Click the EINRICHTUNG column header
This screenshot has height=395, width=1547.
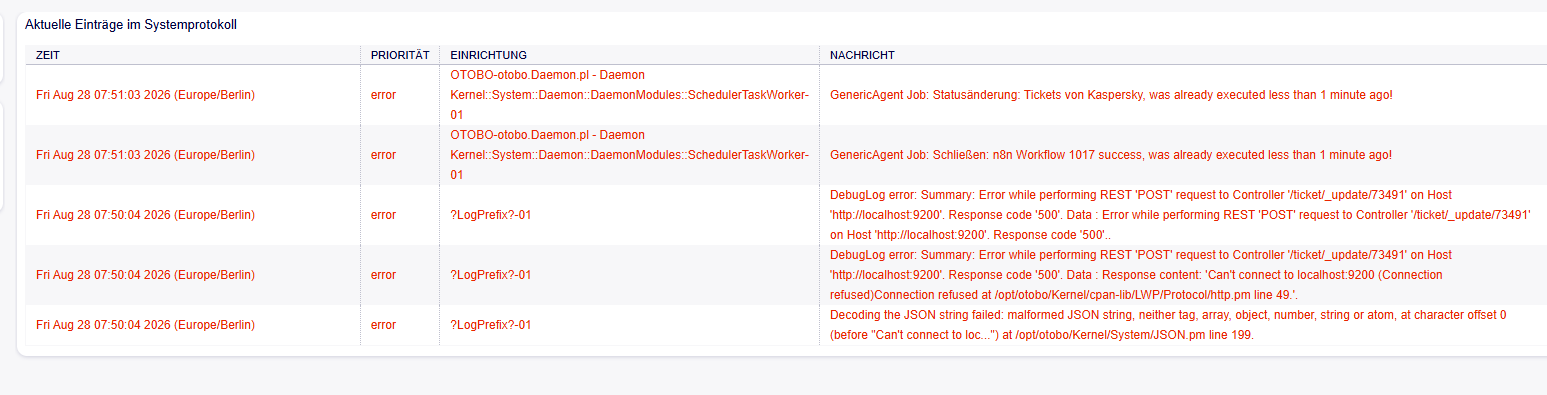tap(489, 55)
